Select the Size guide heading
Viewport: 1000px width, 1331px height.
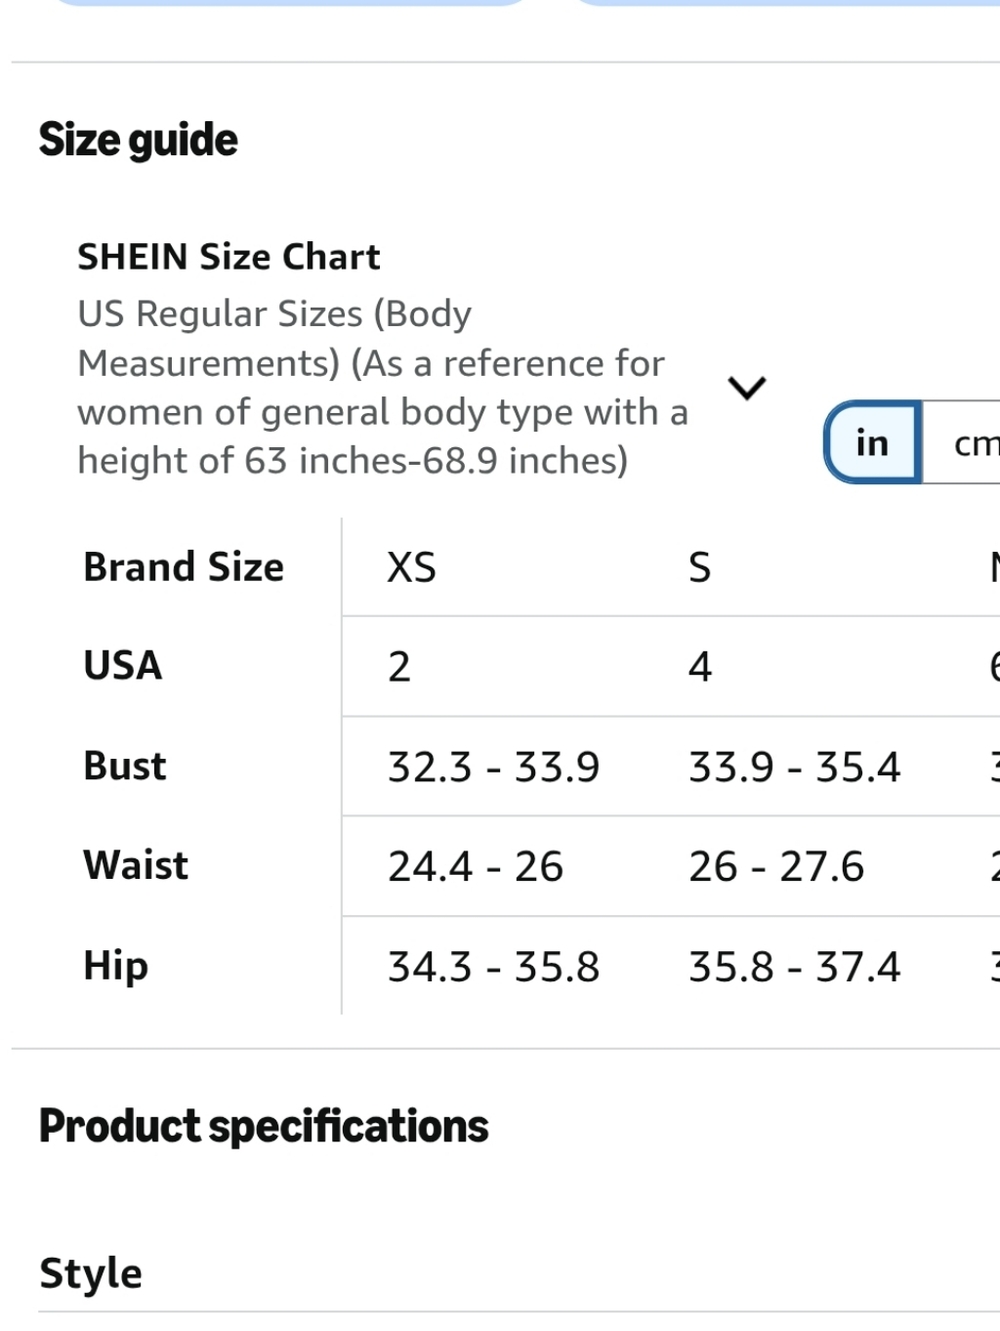[x=138, y=140]
